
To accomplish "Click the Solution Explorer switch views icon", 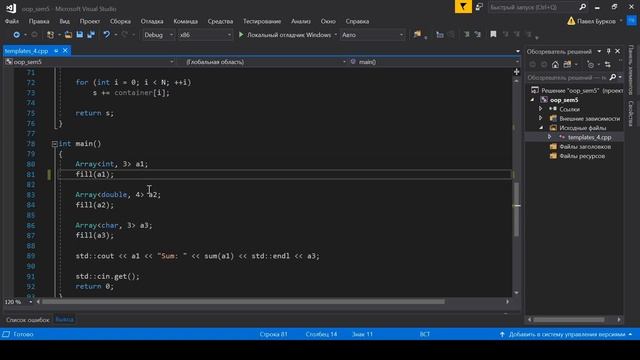I will (x=567, y=65).
